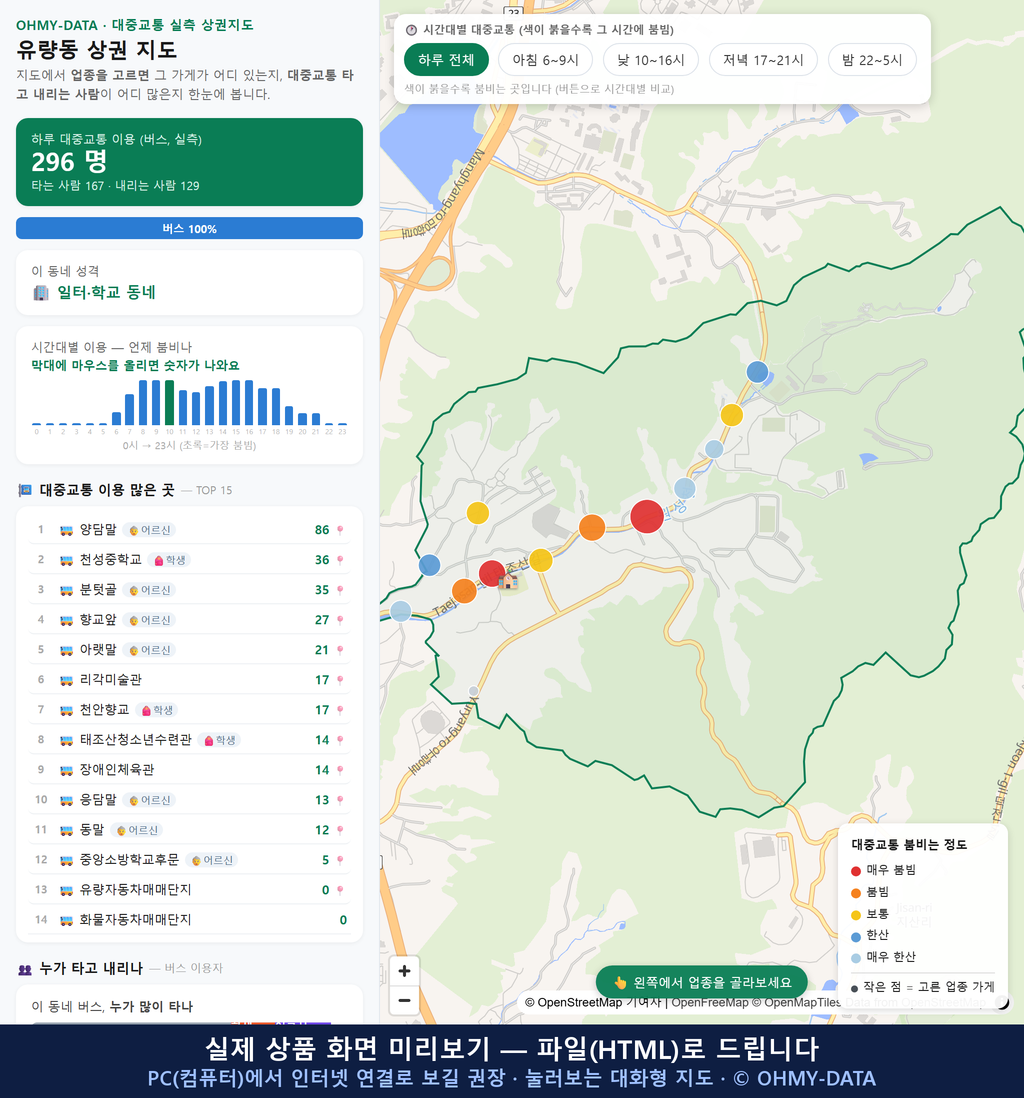Click the pin icon in the 리각미술관 row
This screenshot has height=1098, width=1024.
(x=340, y=680)
